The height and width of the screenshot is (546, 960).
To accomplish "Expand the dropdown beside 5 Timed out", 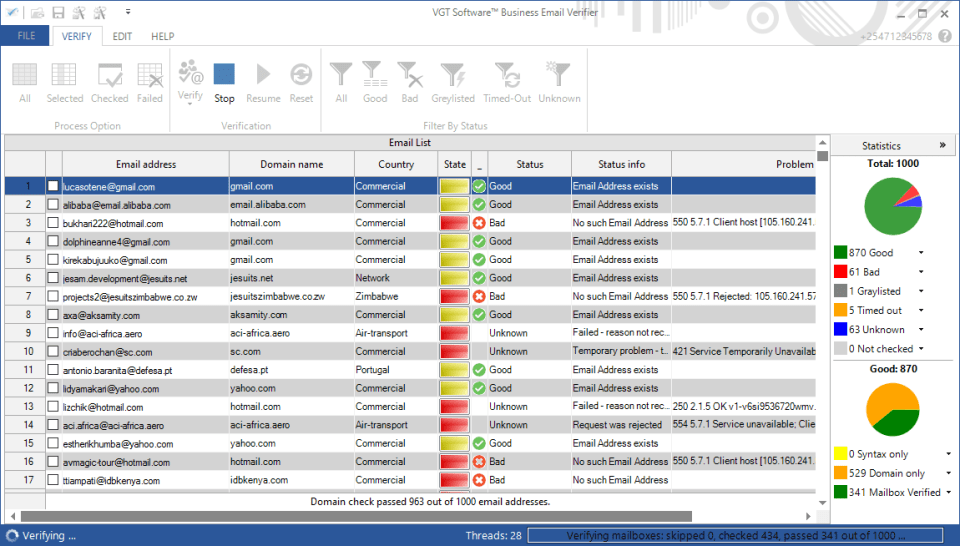I will [x=921, y=310].
